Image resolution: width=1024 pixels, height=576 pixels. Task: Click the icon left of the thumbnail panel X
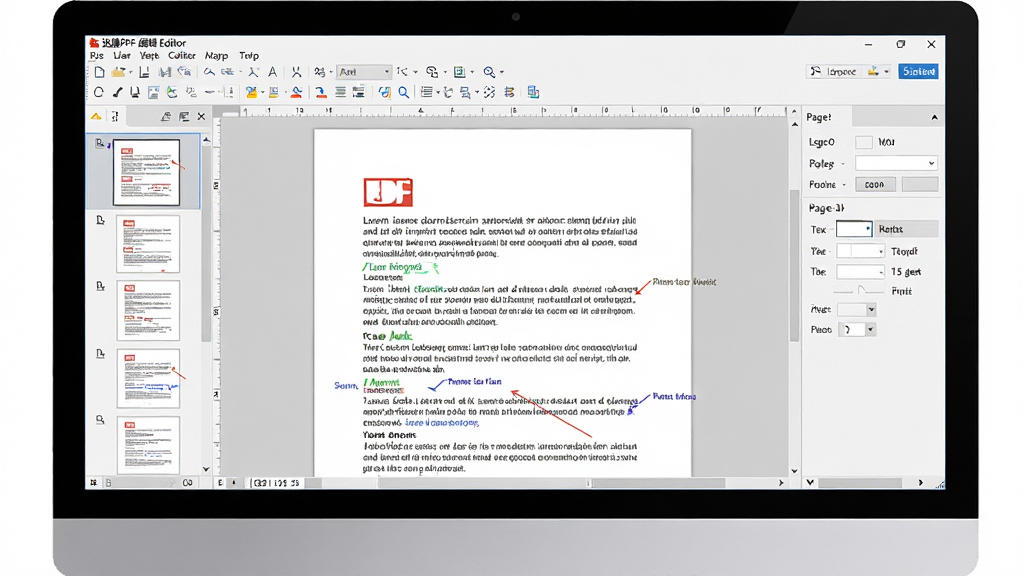(184, 116)
